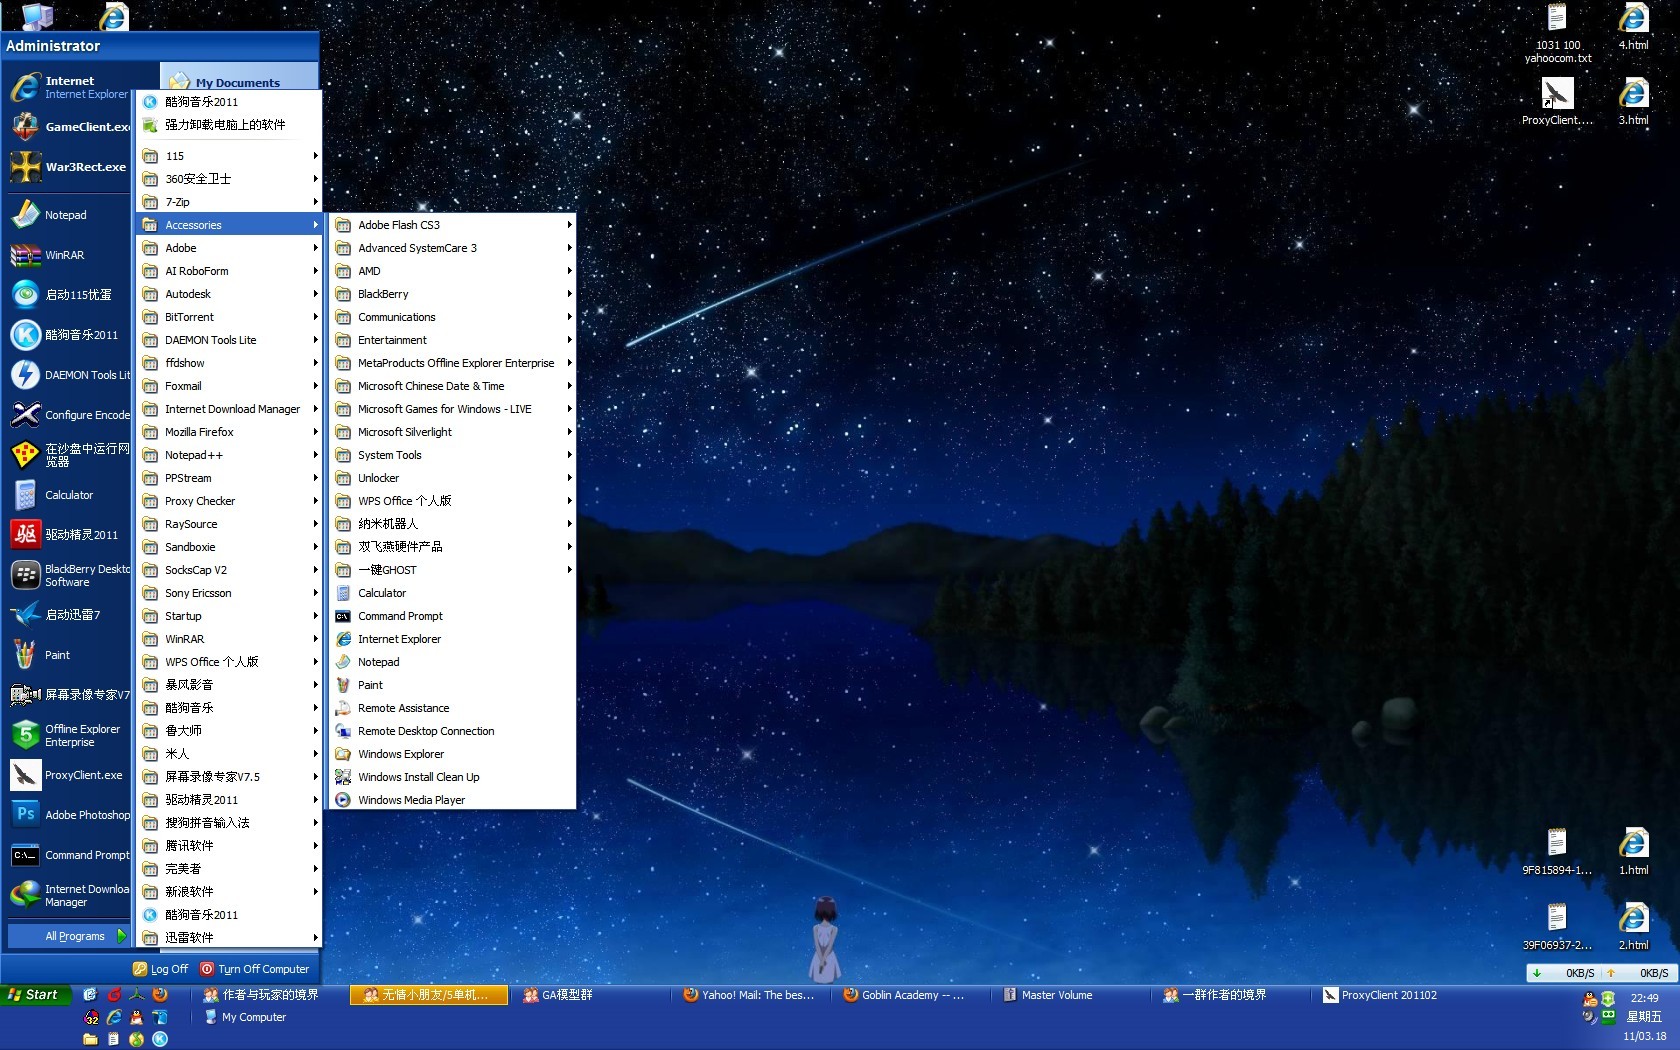Open the 39F06937 text file on desktop

[1557, 927]
